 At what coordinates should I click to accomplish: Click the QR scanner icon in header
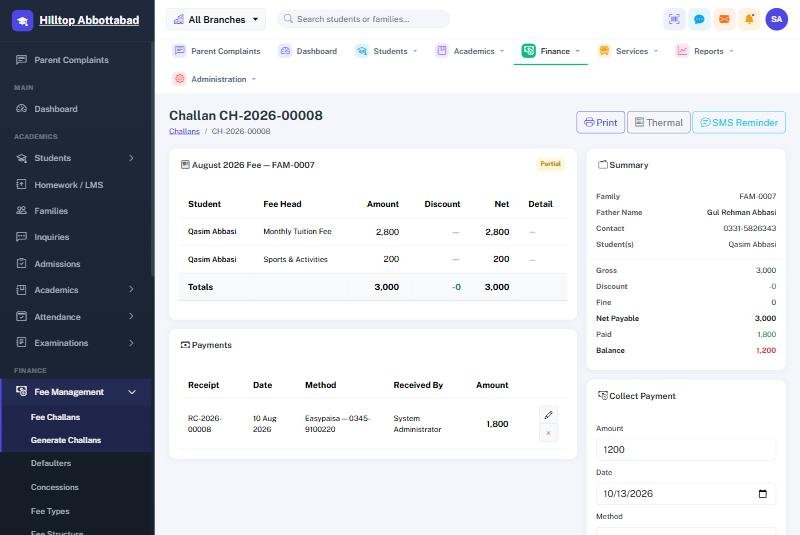tap(674, 19)
